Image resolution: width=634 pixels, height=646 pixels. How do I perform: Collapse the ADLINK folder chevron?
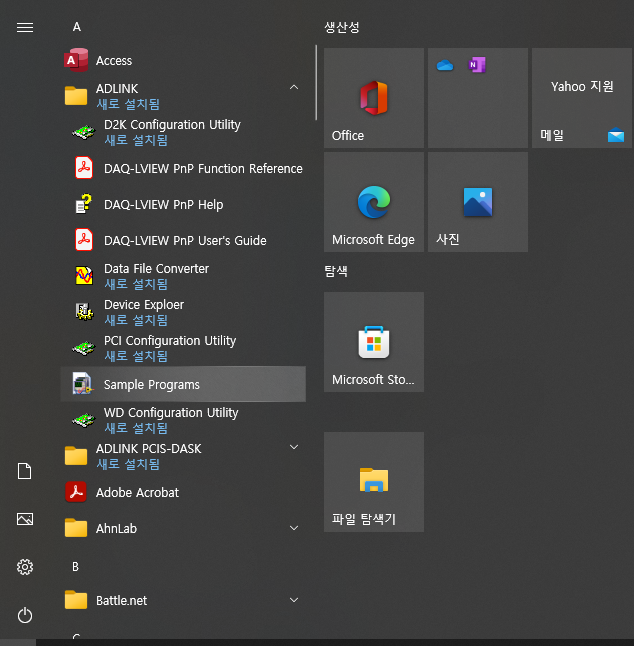[x=294, y=87]
